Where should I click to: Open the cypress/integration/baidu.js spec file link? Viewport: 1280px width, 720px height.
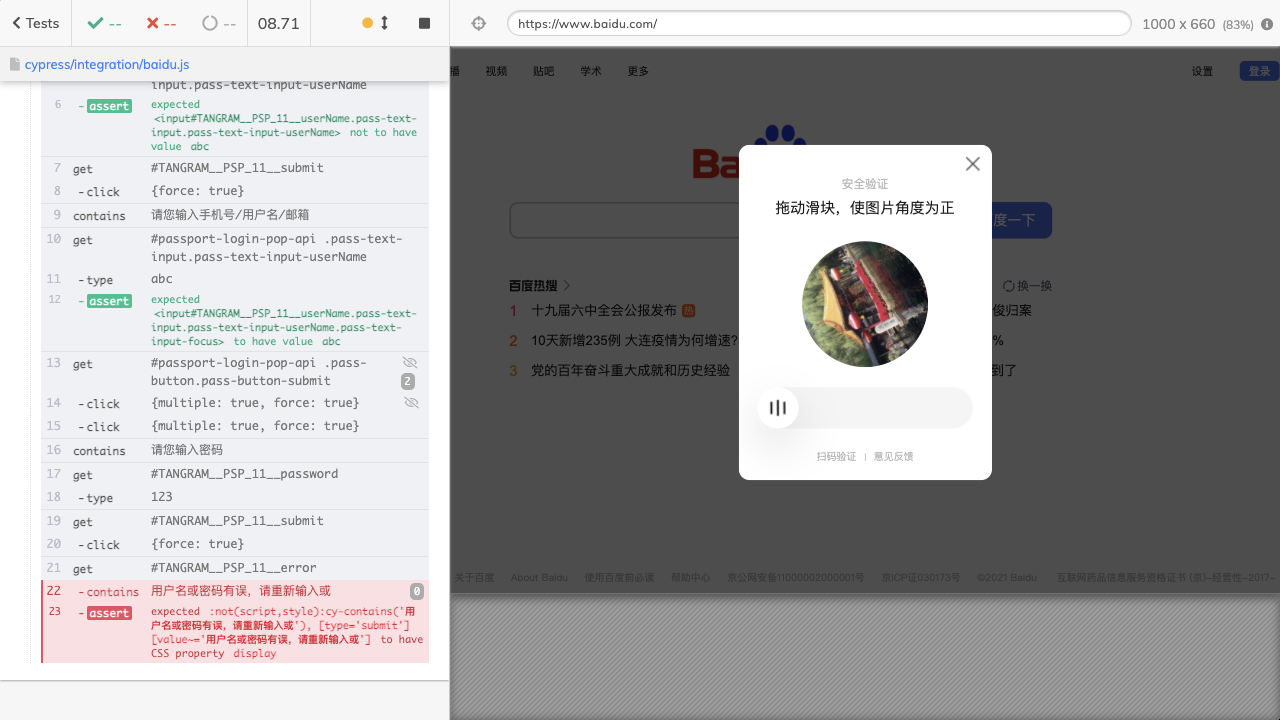point(107,64)
